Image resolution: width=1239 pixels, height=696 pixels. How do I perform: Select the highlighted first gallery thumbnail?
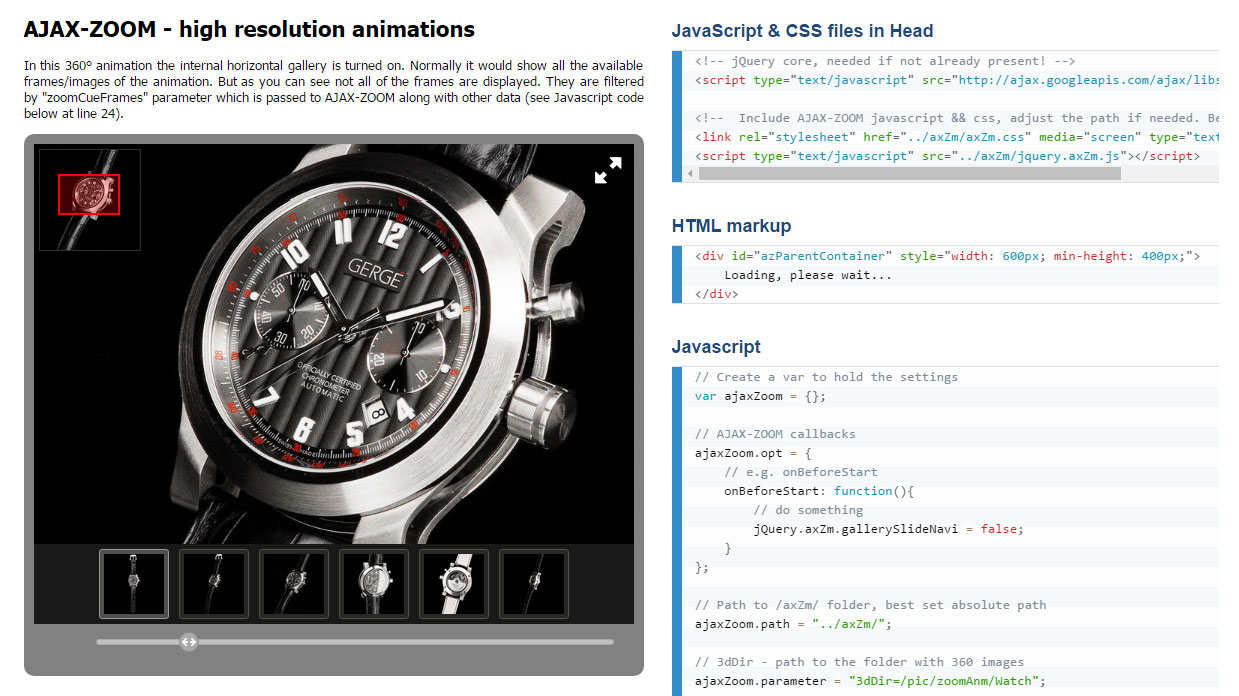coord(134,584)
